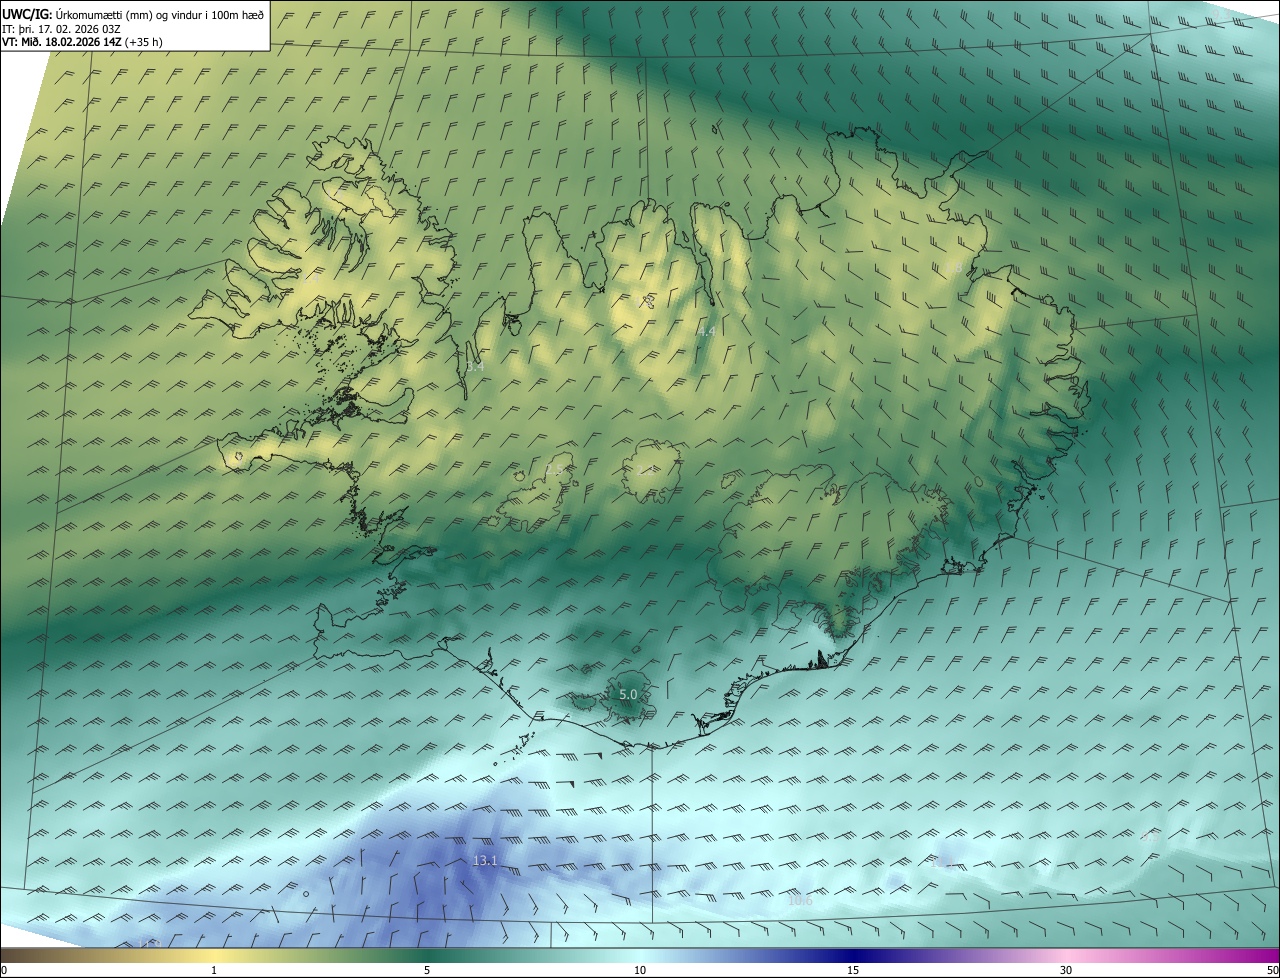
Task: Click the yellow segment of the color scale
Action: (214, 956)
